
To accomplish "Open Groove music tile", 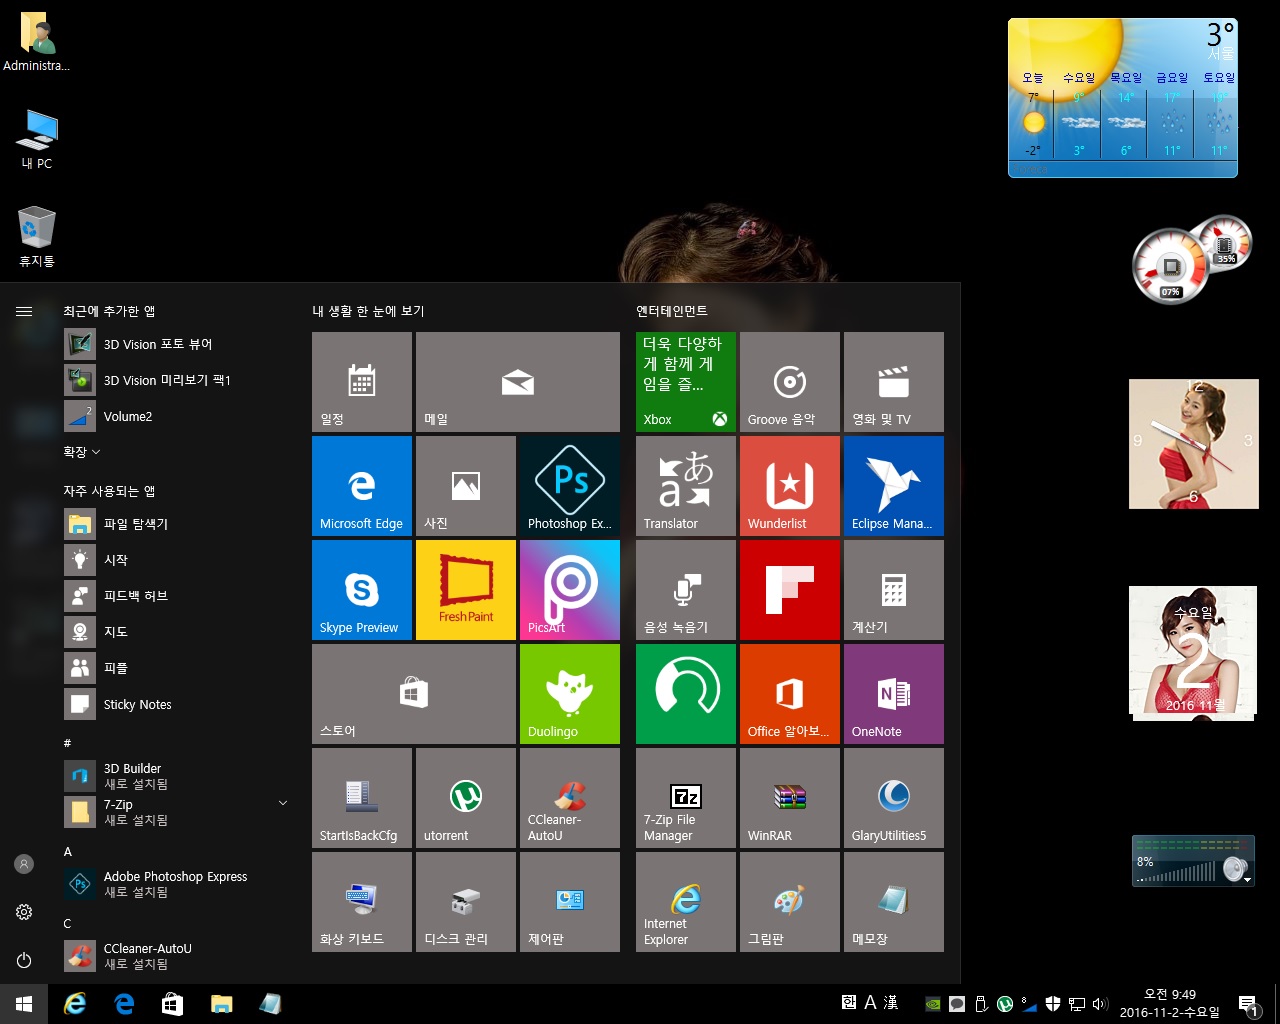I will [790, 382].
